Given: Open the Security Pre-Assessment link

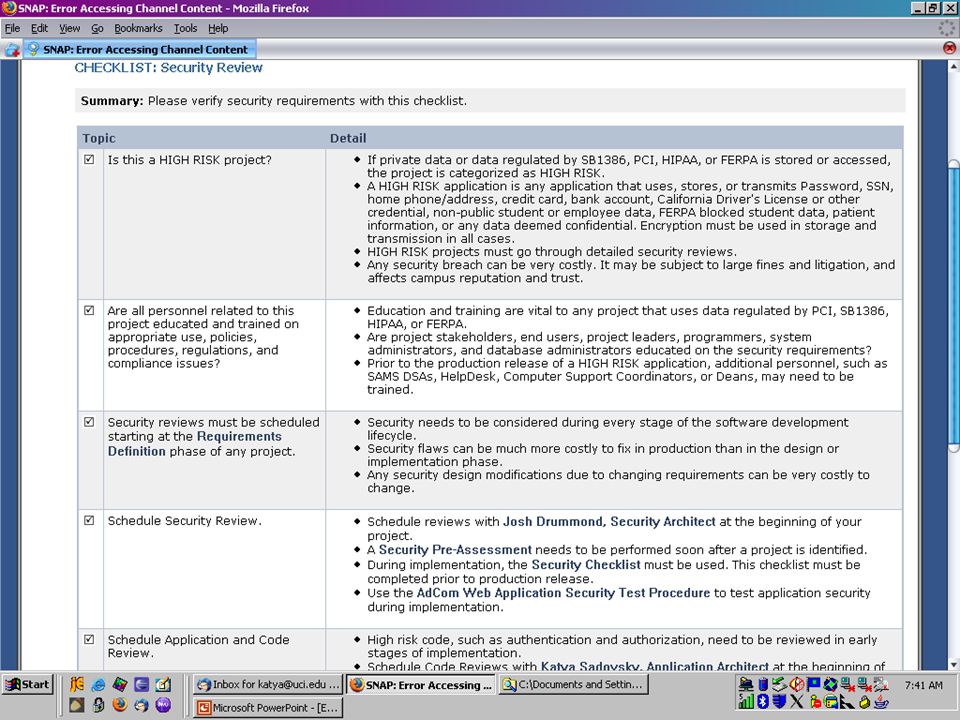Looking at the screenshot, I should [x=456, y=550].
